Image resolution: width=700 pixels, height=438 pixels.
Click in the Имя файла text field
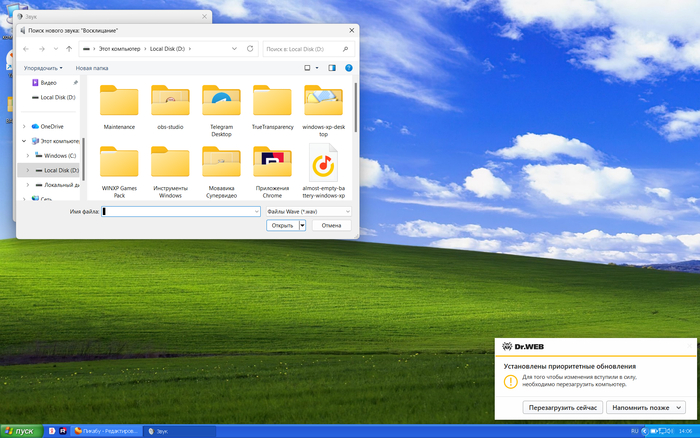pos(180,211)
